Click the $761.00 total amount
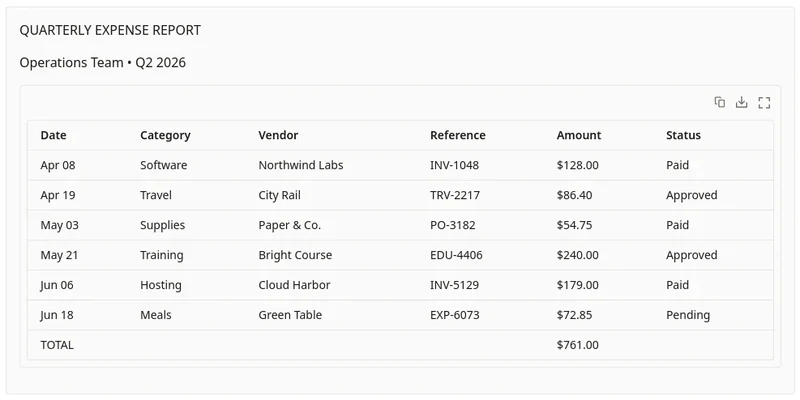Viewport: 800px width, 400px height. click(578, 345)
